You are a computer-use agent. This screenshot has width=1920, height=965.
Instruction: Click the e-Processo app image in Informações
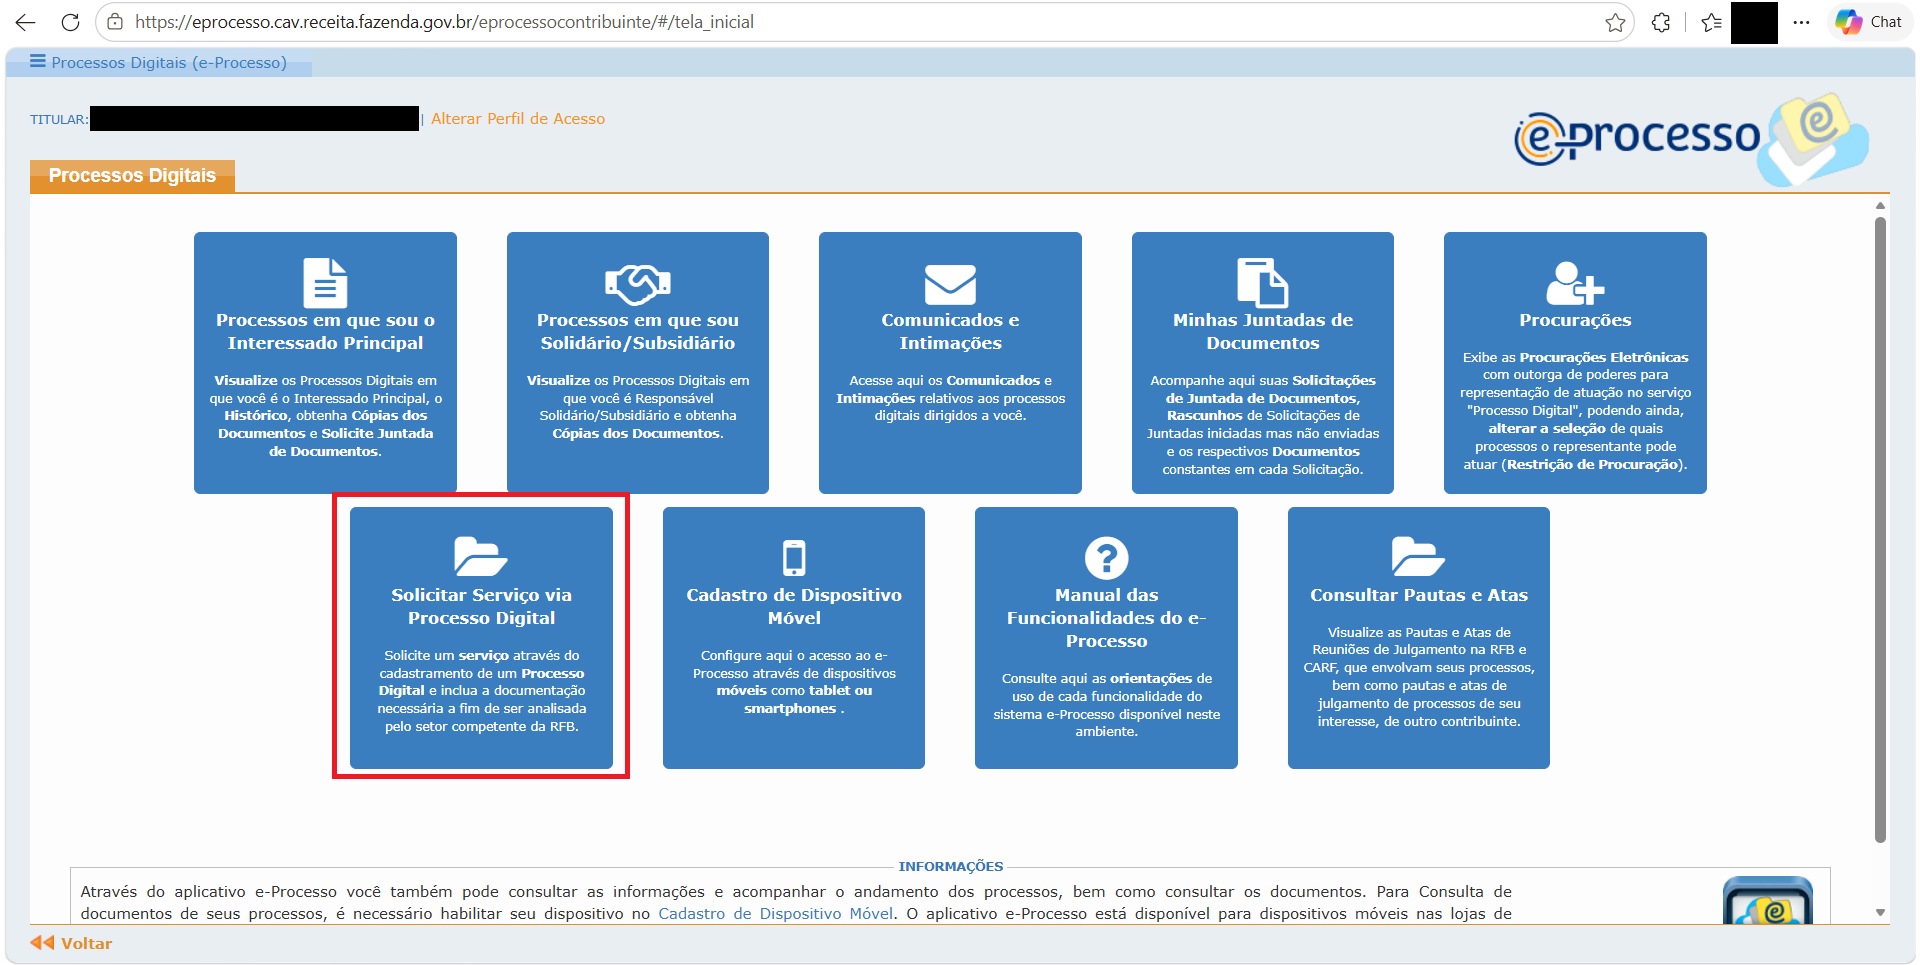click(x=1768, y=901)
